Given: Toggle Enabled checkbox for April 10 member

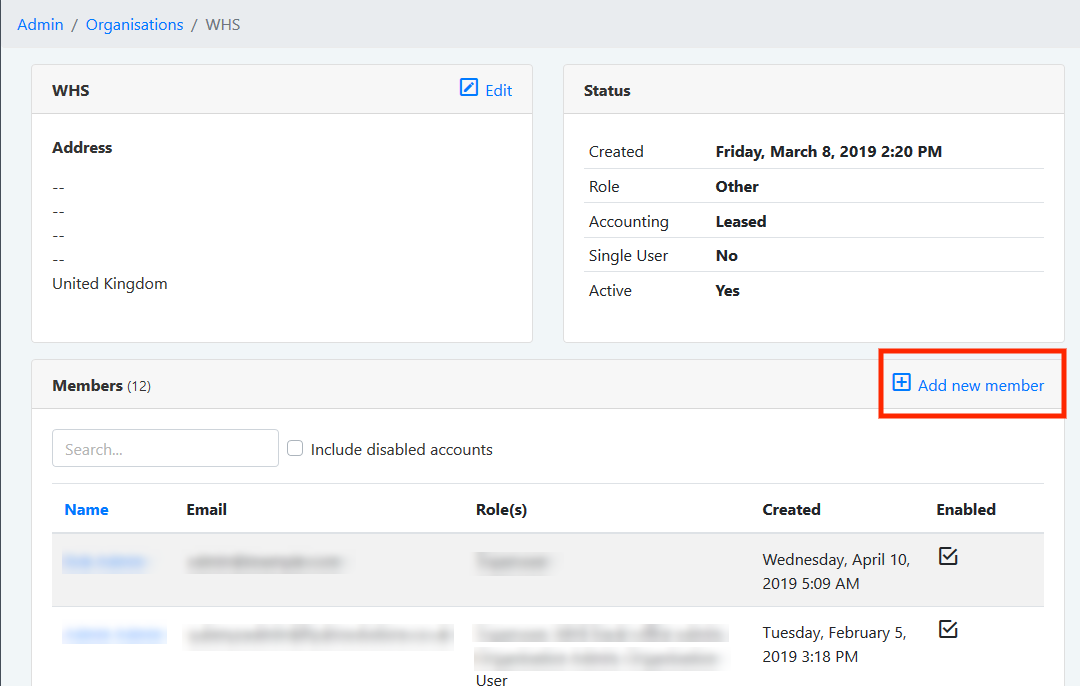Looking at the screenshot, I should (x=948, y=556).
